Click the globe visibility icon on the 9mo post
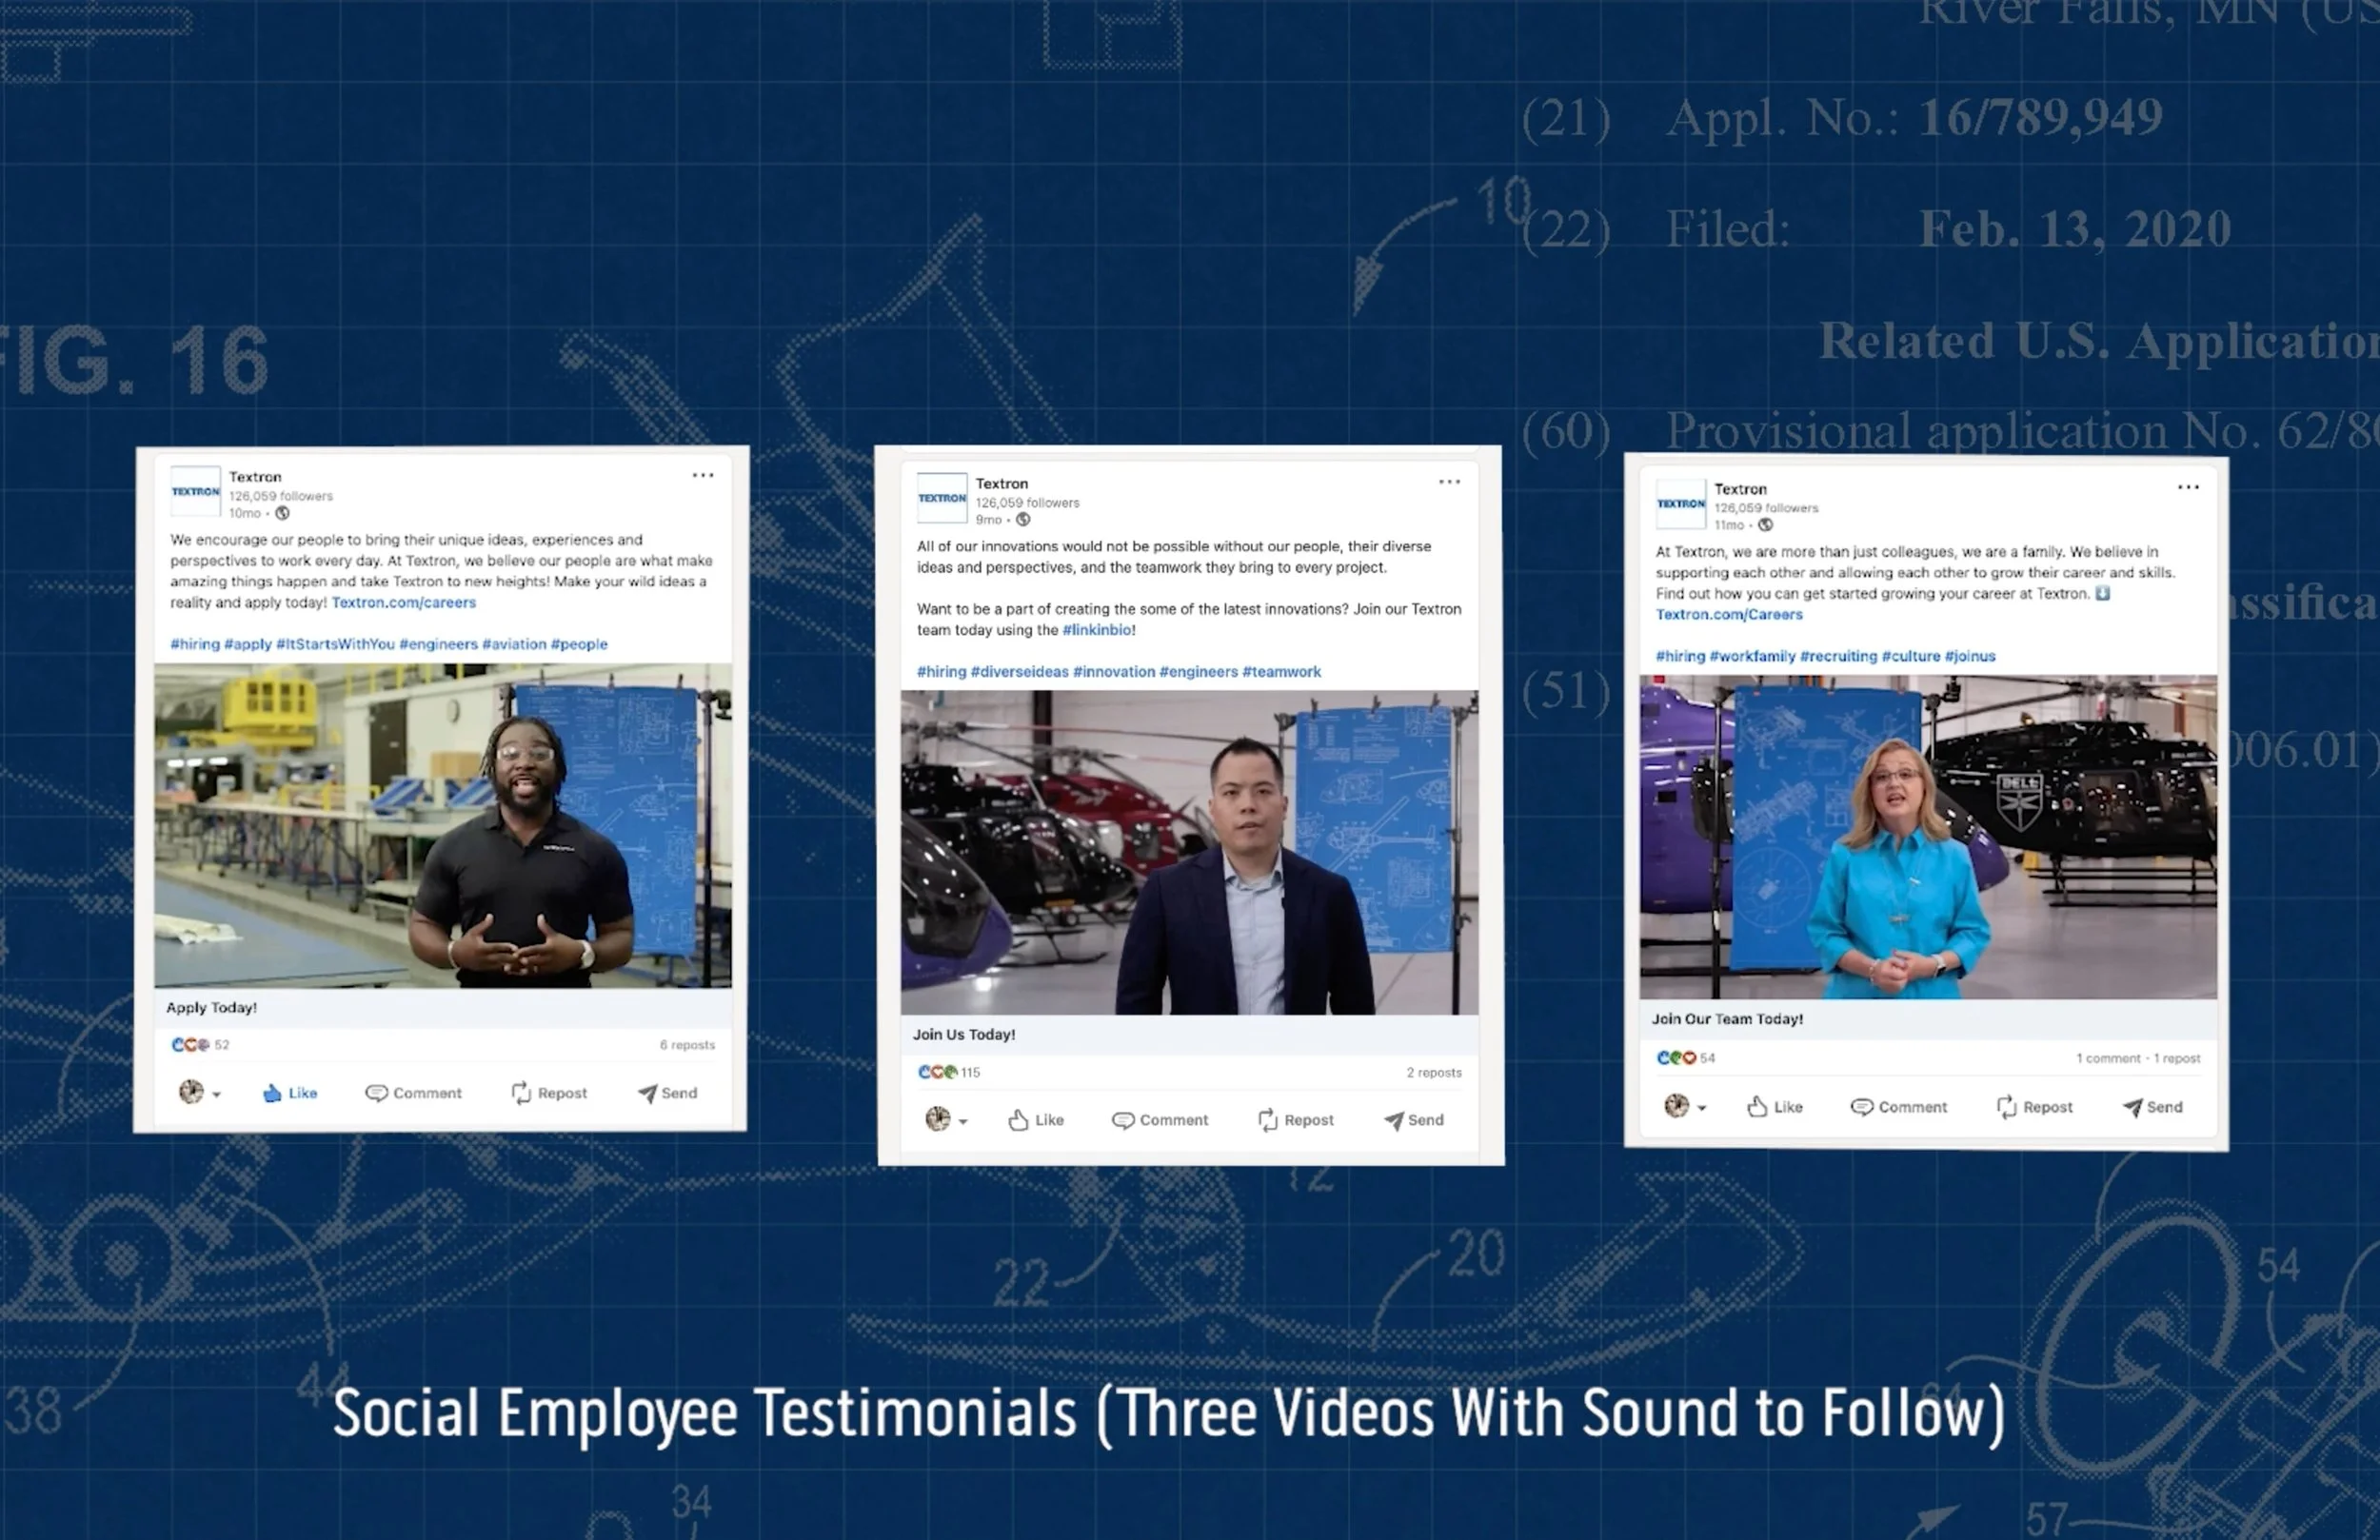 1023,520
